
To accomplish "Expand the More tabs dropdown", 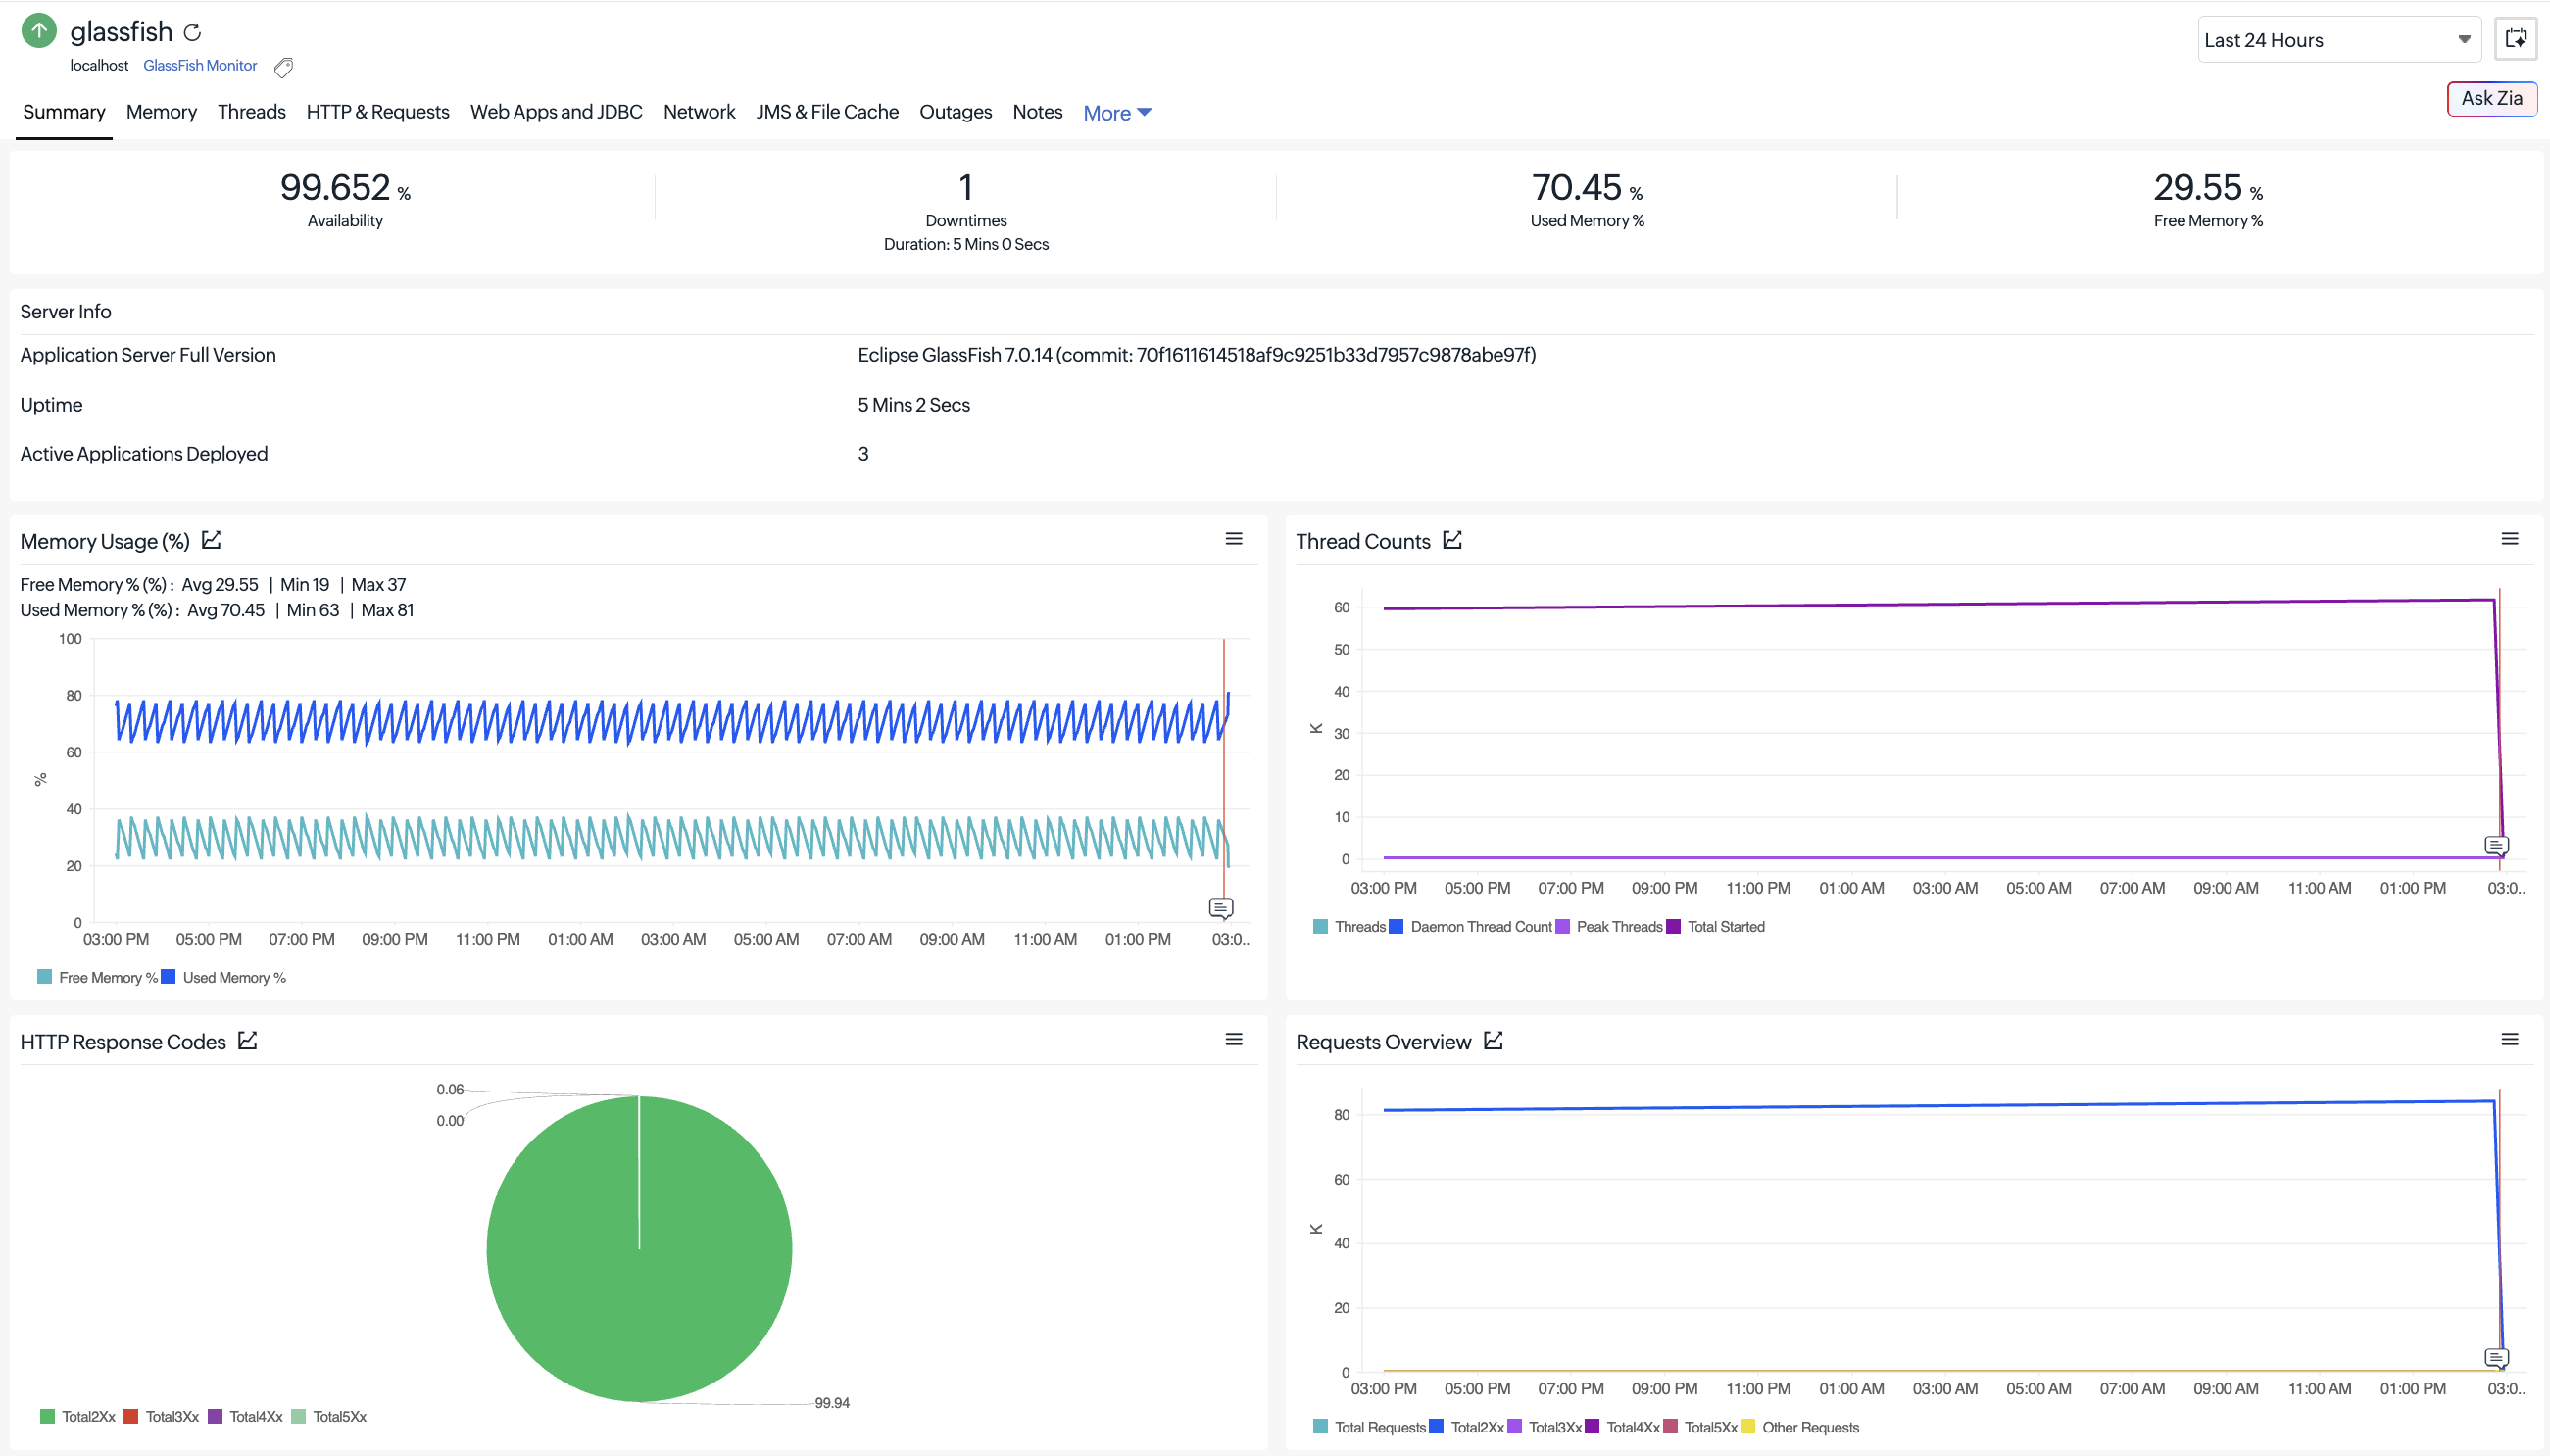I will [1117, 113].
